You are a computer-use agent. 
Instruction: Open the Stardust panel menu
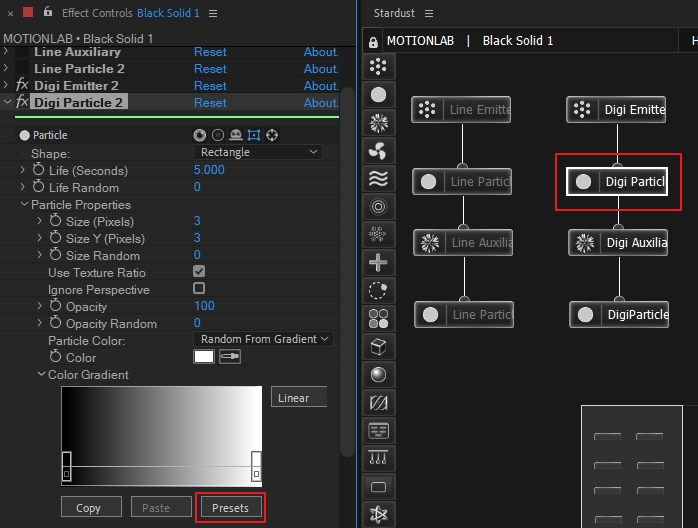pos(429,13)
